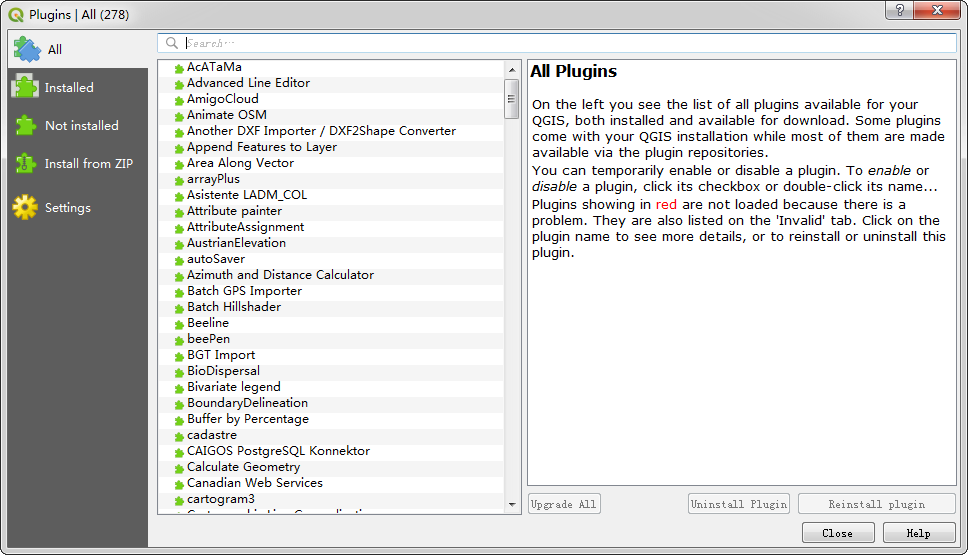Click the plugin icon beside BGT Import
The width and height of the screenshot is (968, 555).
(179, 356)
